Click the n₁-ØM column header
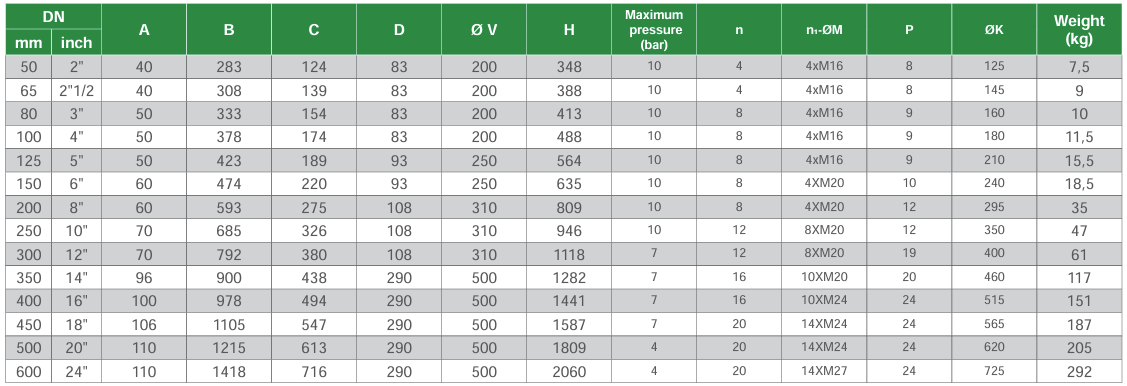 click(x=824, y=29)
